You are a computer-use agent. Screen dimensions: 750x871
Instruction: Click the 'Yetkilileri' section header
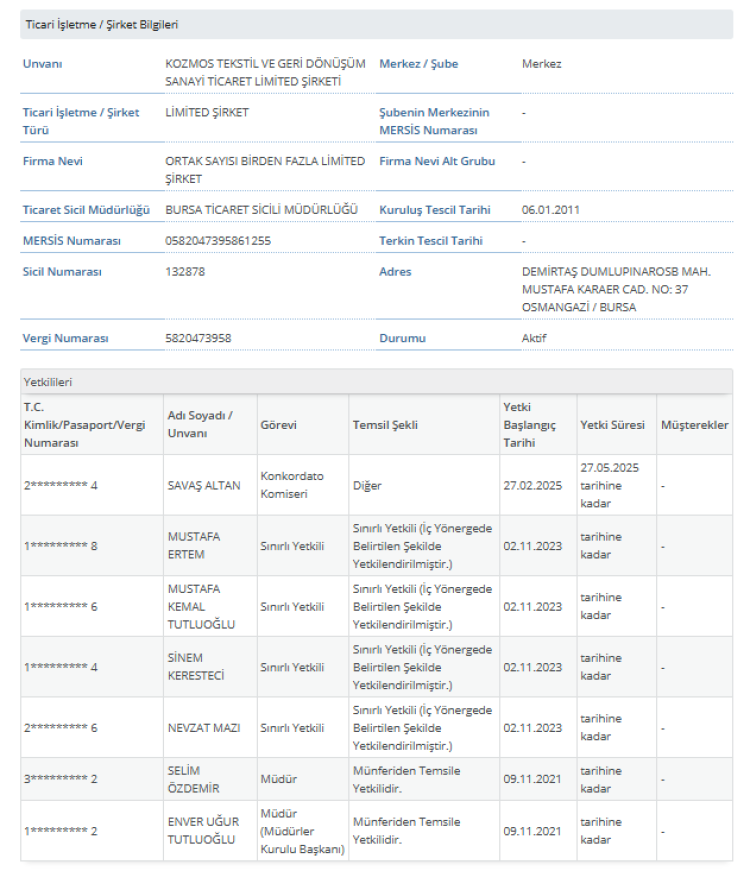(x=48, y=382)
